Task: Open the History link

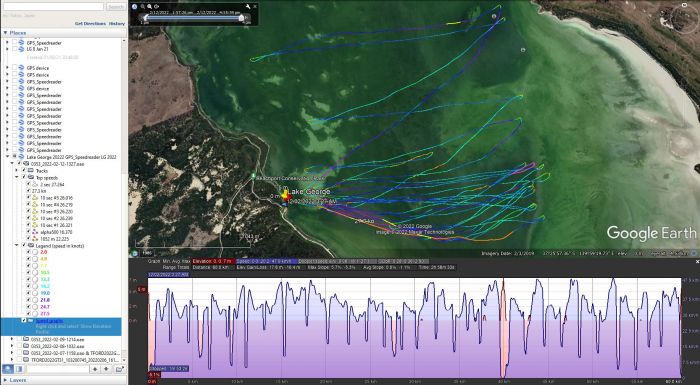Action: tap(117, 24)
